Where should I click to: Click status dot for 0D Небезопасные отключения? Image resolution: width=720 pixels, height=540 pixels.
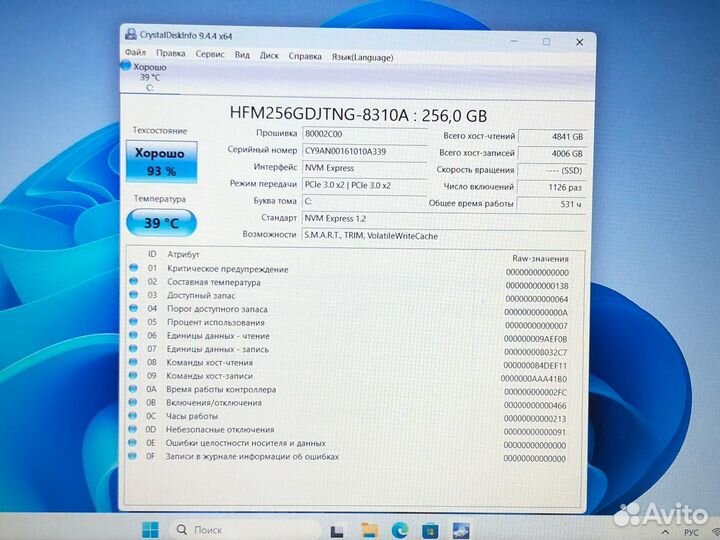point(132,429)
